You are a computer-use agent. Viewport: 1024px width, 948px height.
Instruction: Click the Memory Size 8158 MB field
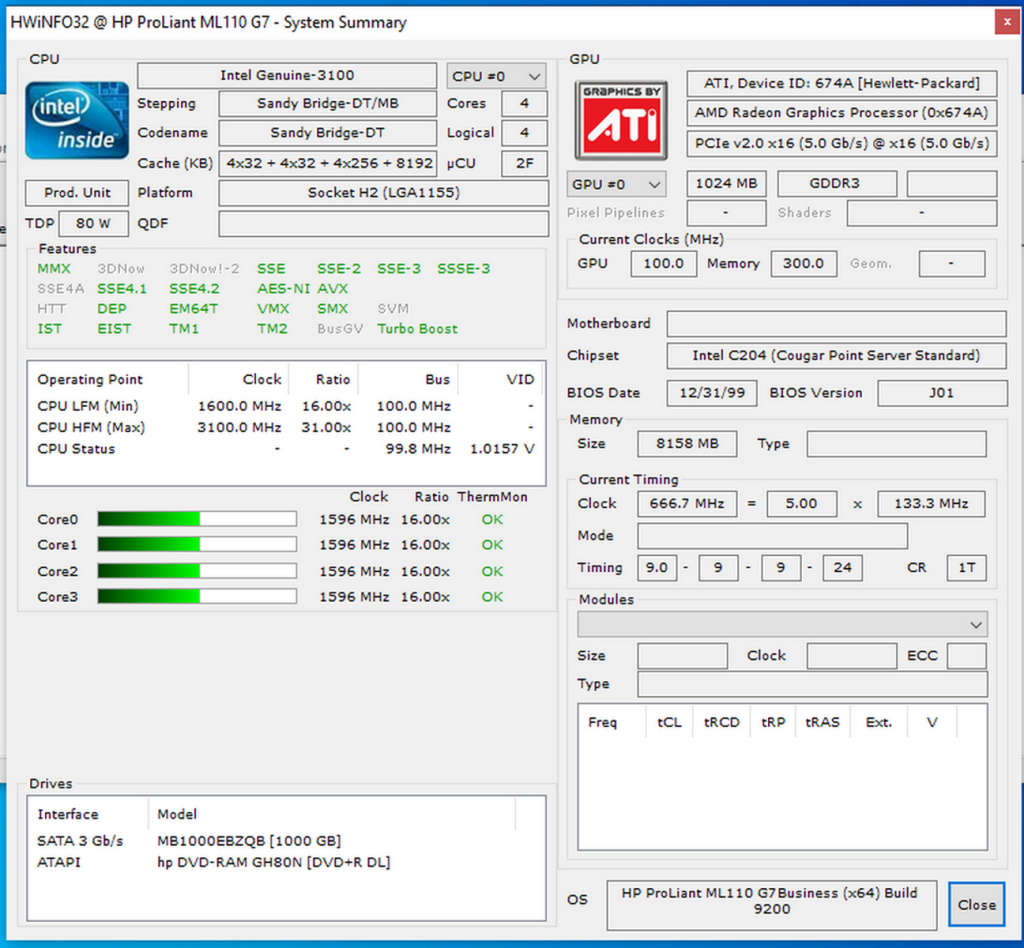coord(686,443)
